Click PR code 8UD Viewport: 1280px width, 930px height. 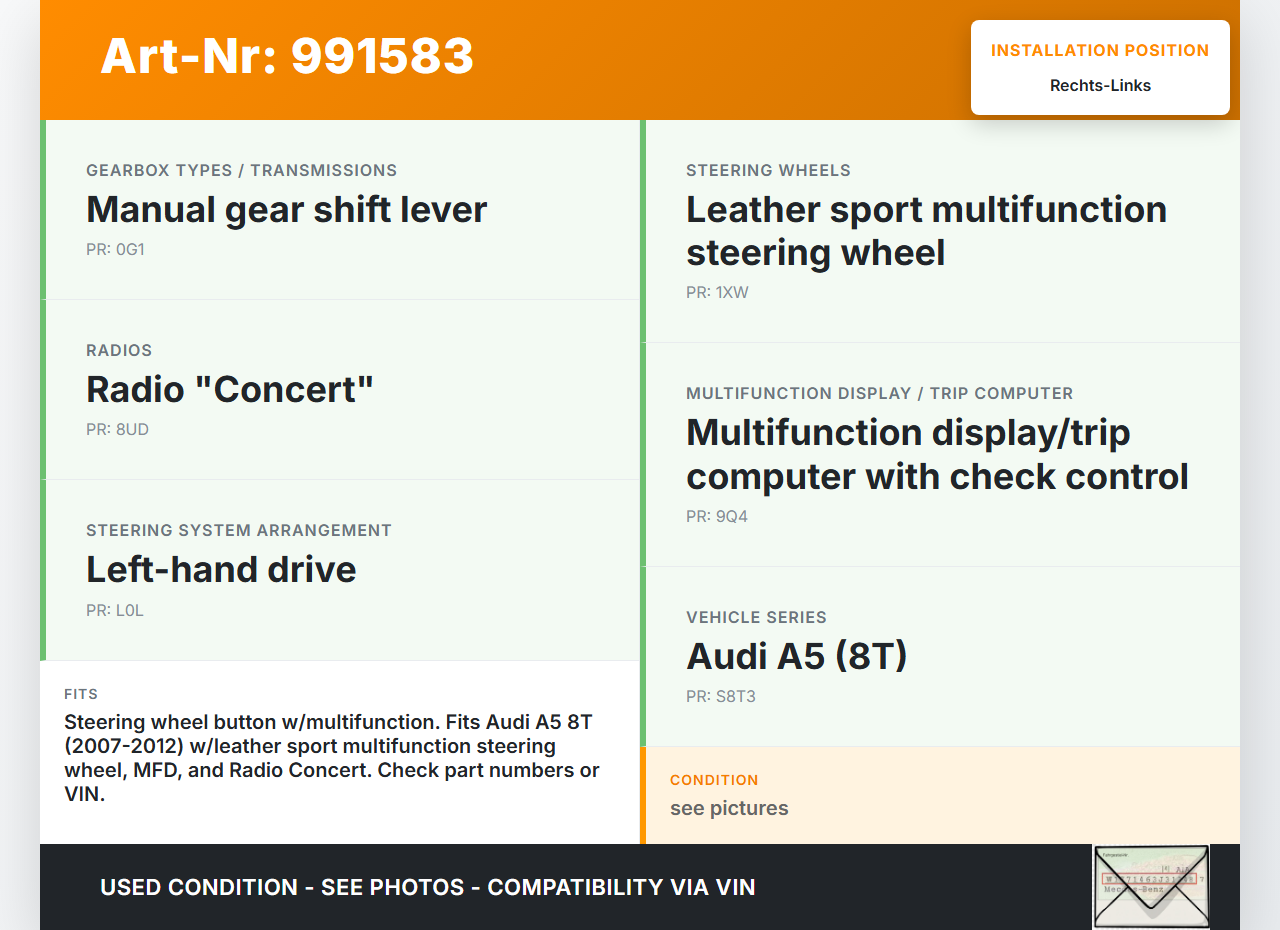[117, 430]
